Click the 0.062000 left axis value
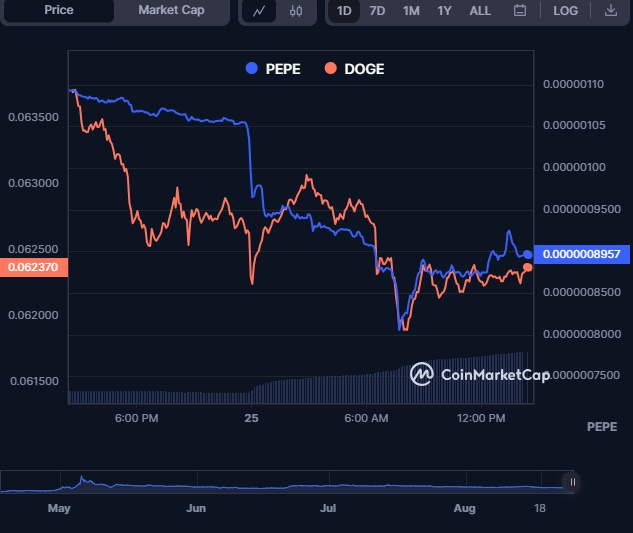Image resolution: width=633 pixels, height=533 pixels. tap(34, 315)
